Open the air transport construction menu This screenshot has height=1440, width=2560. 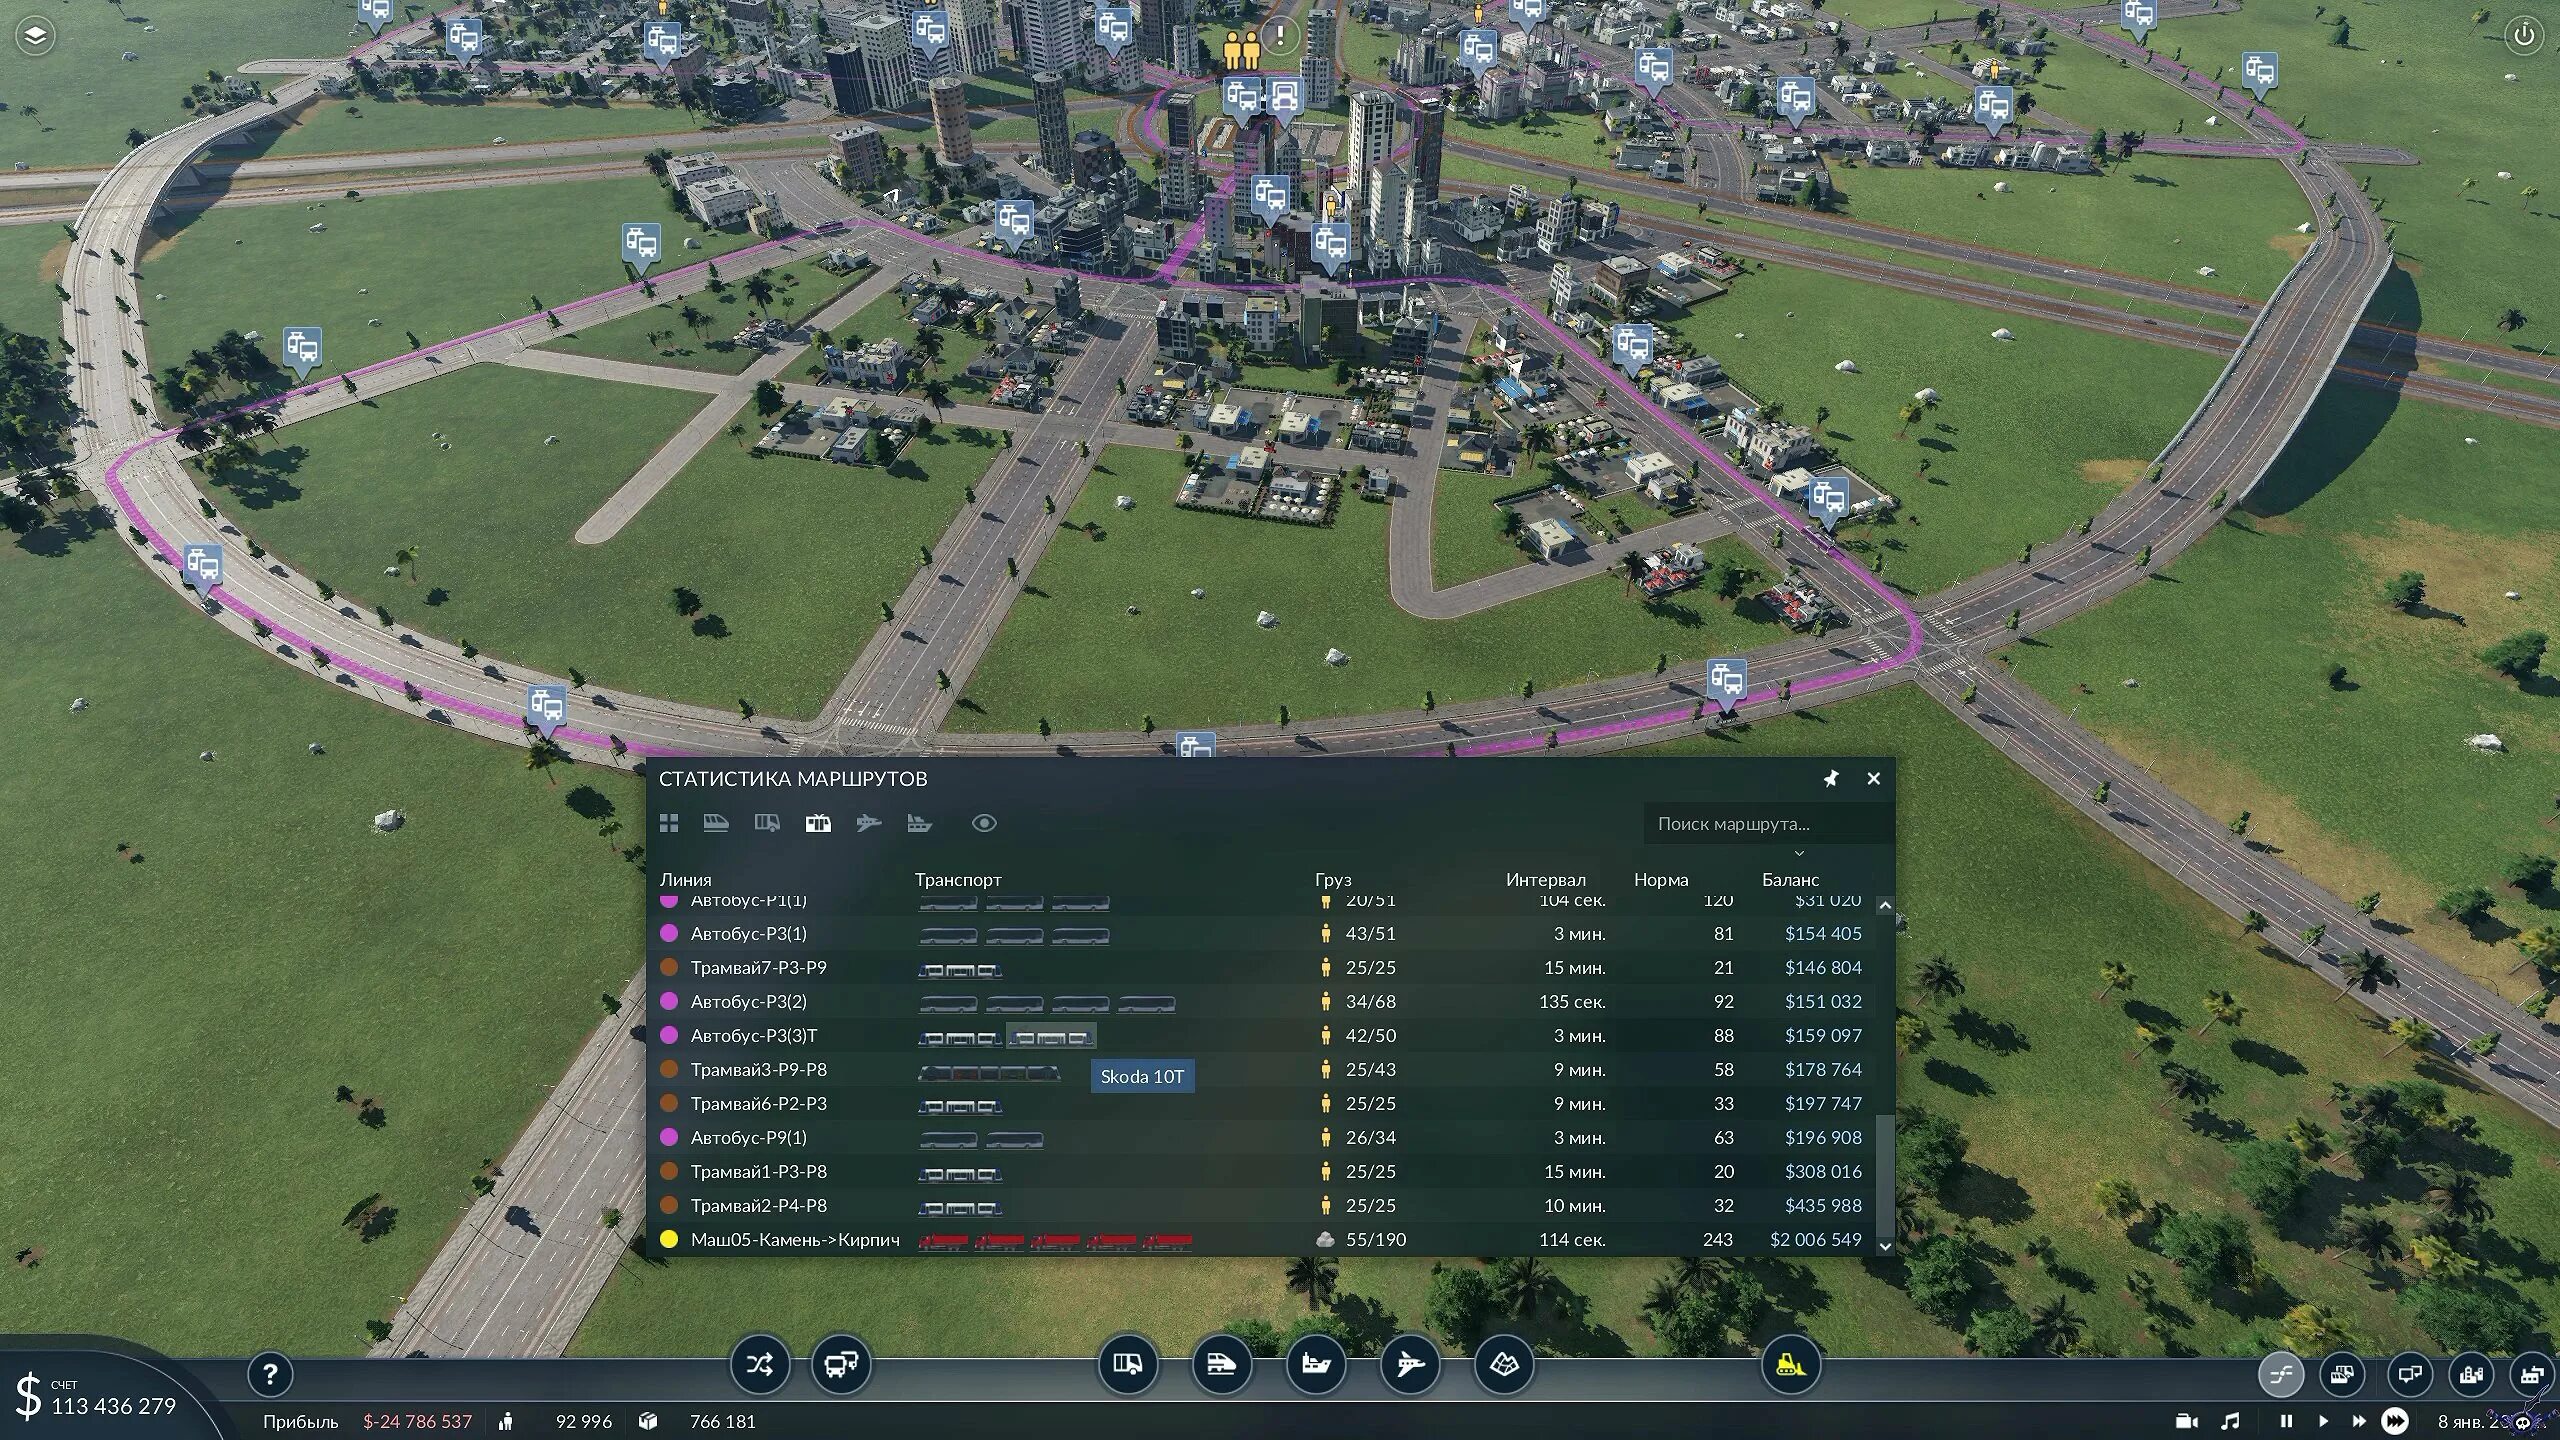pyautogui.click(x=1409, y=1364)
